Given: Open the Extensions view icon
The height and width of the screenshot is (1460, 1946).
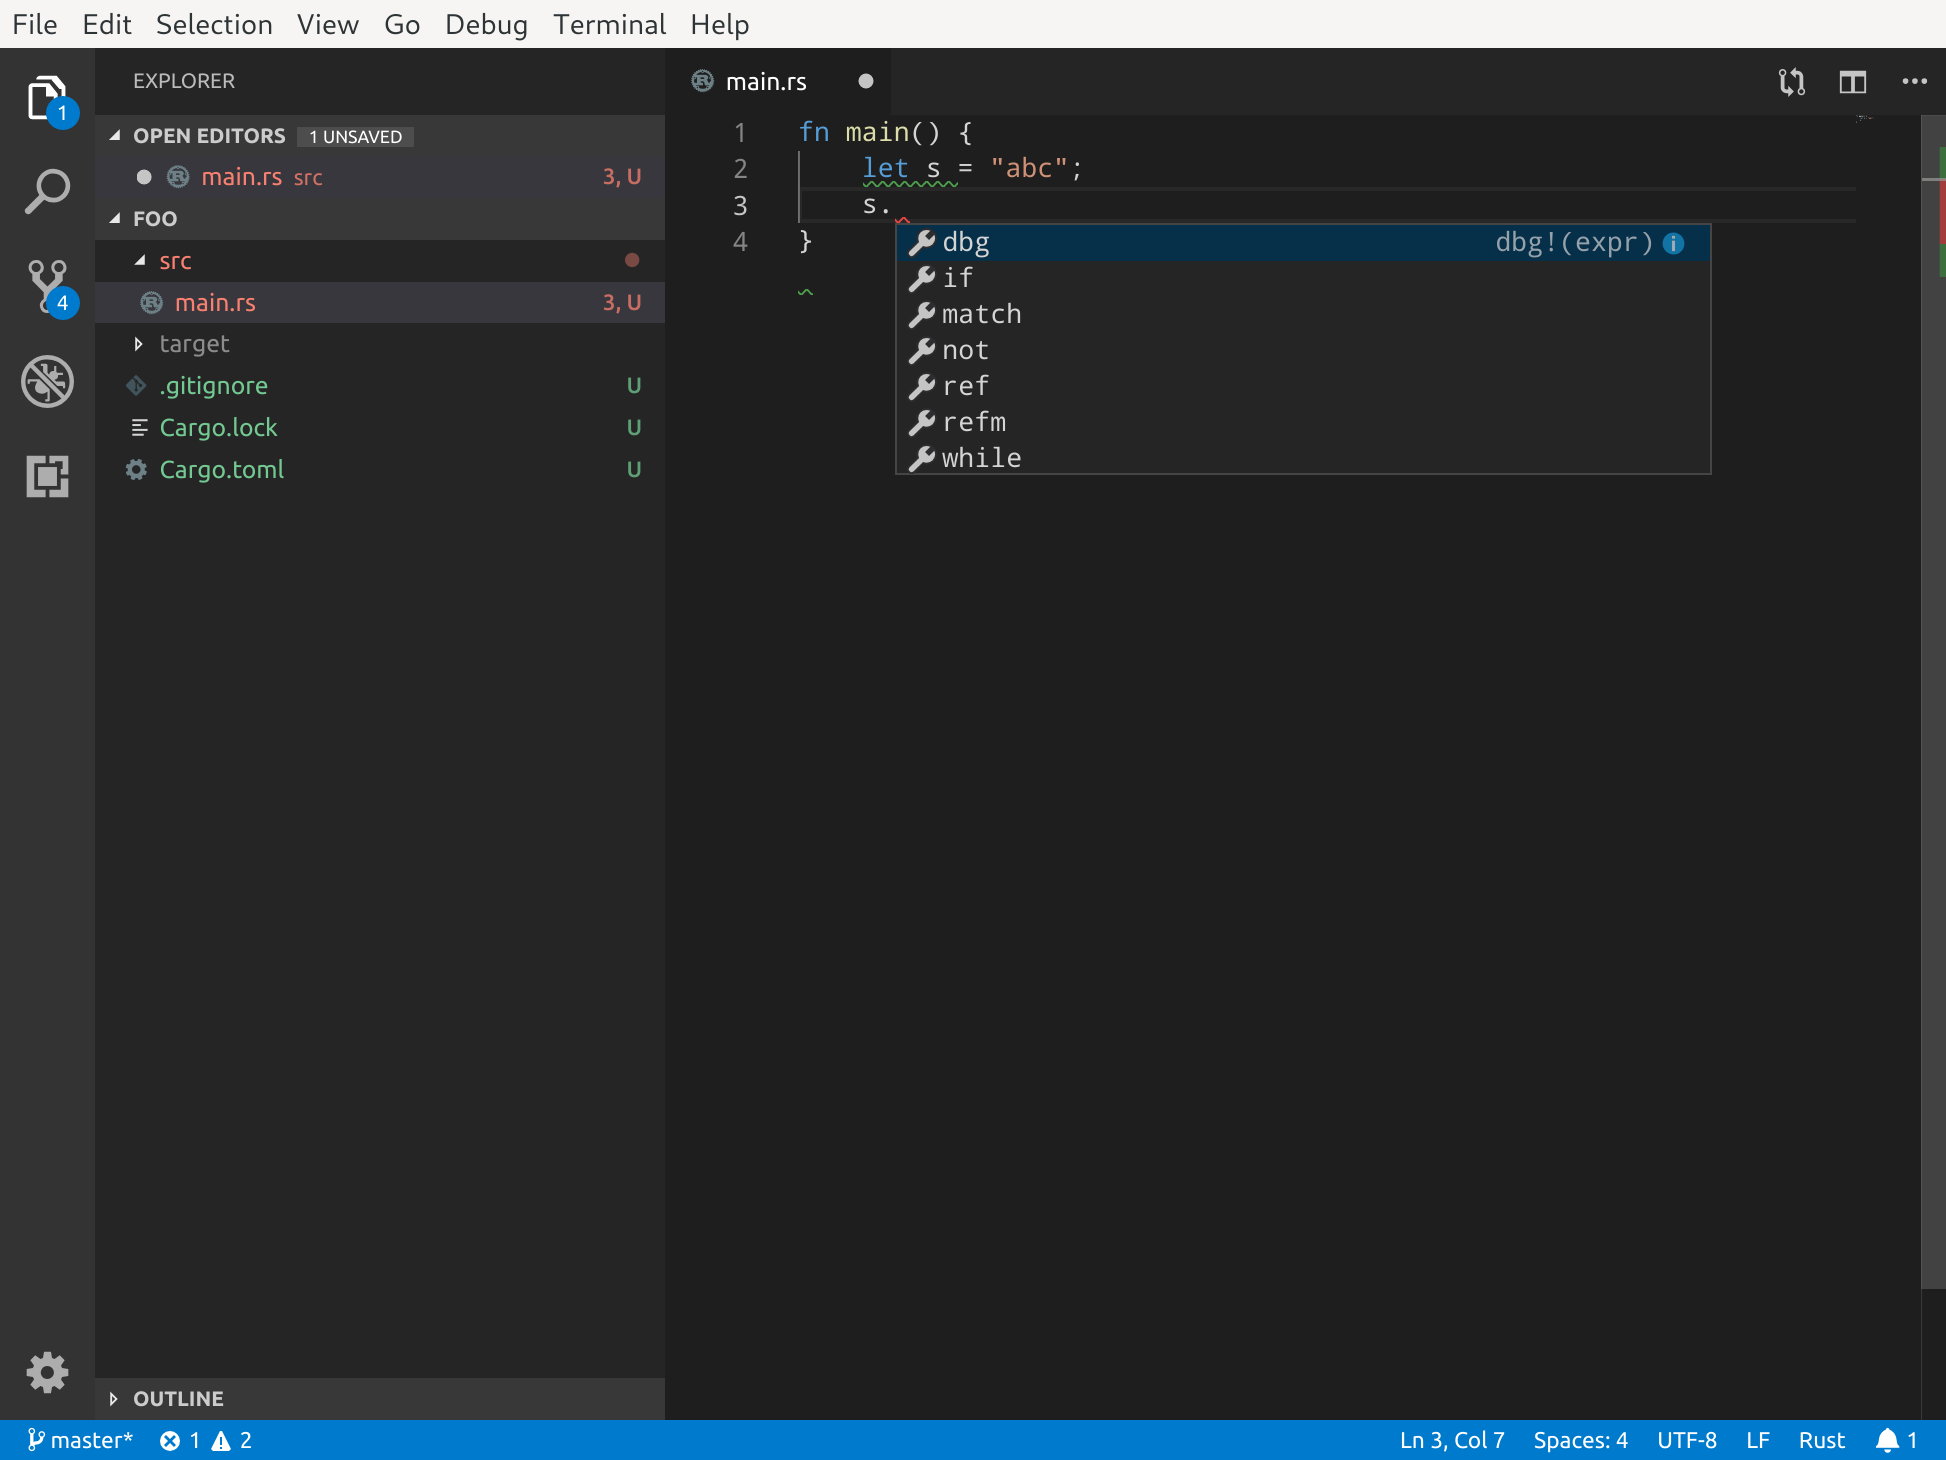Looking at the screenshot, I should click(46, 476).
